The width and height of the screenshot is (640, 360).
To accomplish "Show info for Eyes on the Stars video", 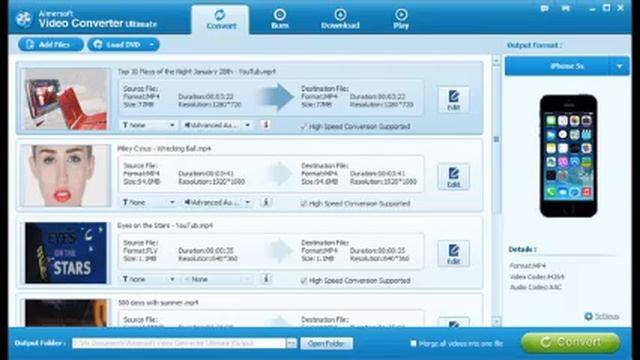I will (266, 279).
